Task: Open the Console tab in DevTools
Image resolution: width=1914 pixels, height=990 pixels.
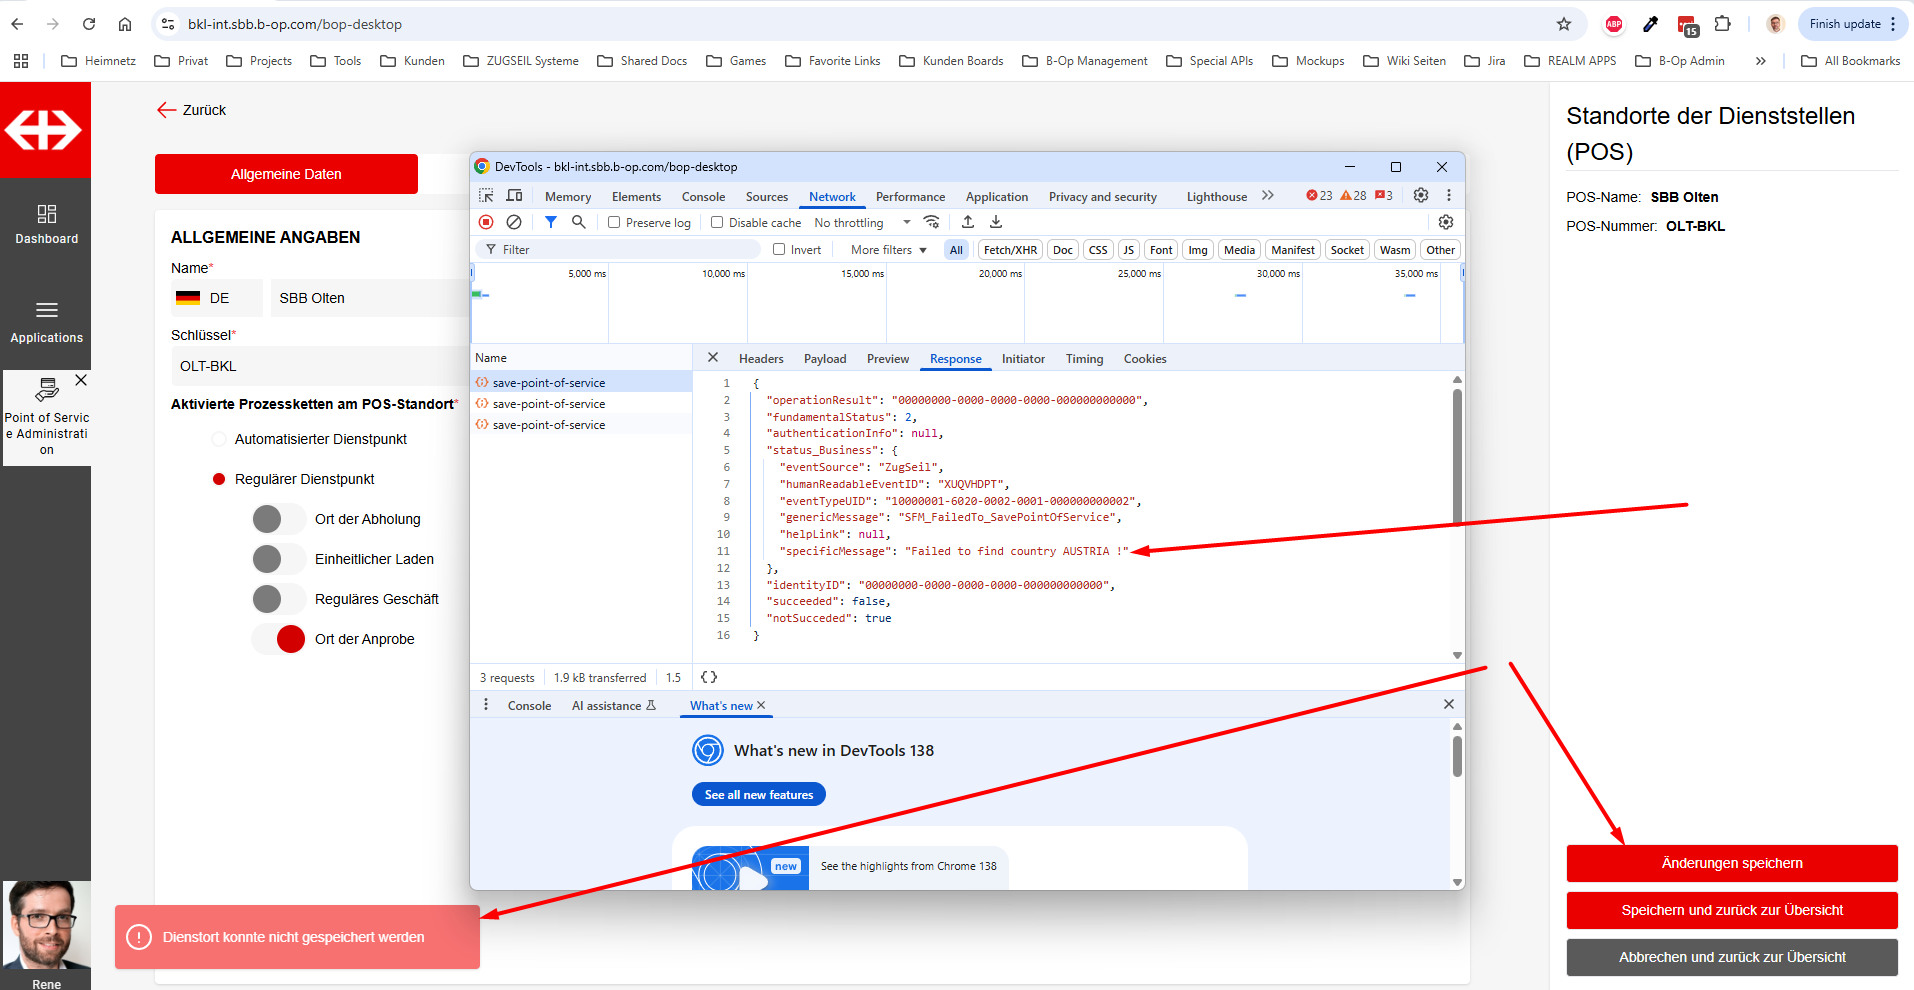Action: pyautogui.click(x=703, y=197)
